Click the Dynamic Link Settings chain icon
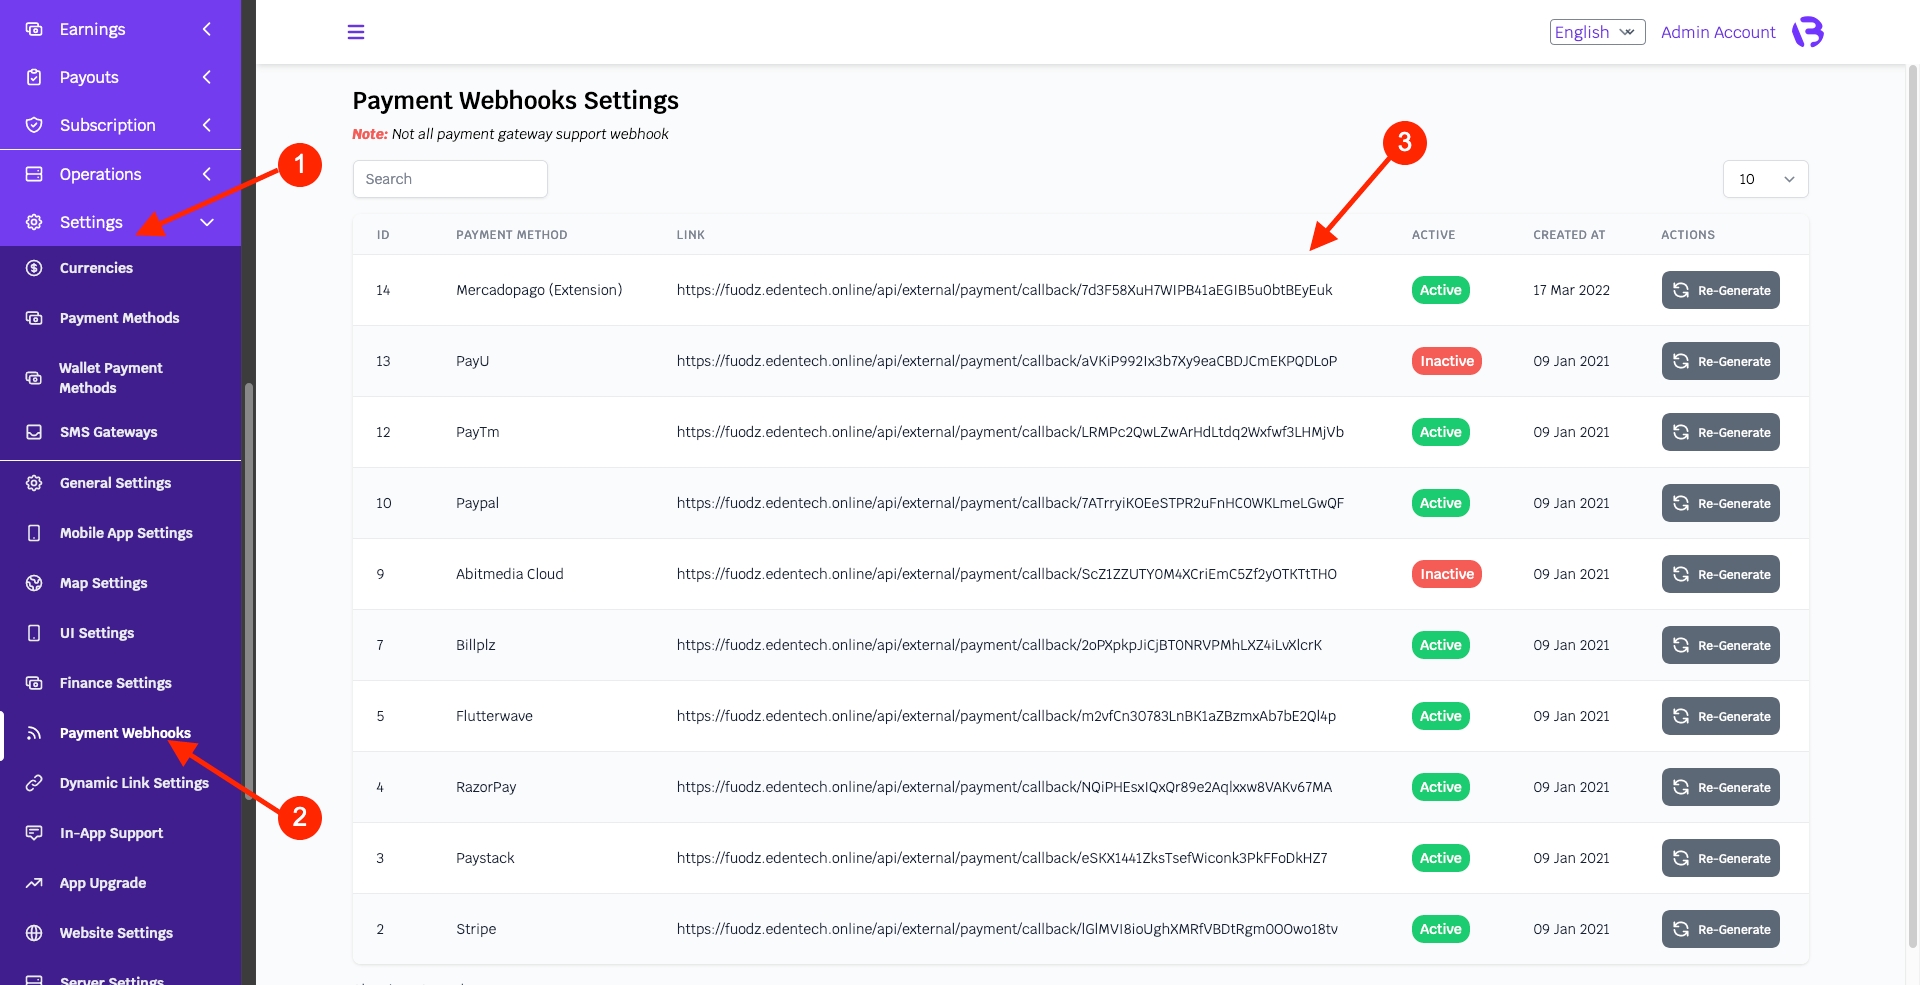Image resolution: width=1920 pixels, height=985 pixels. (34, 783)
